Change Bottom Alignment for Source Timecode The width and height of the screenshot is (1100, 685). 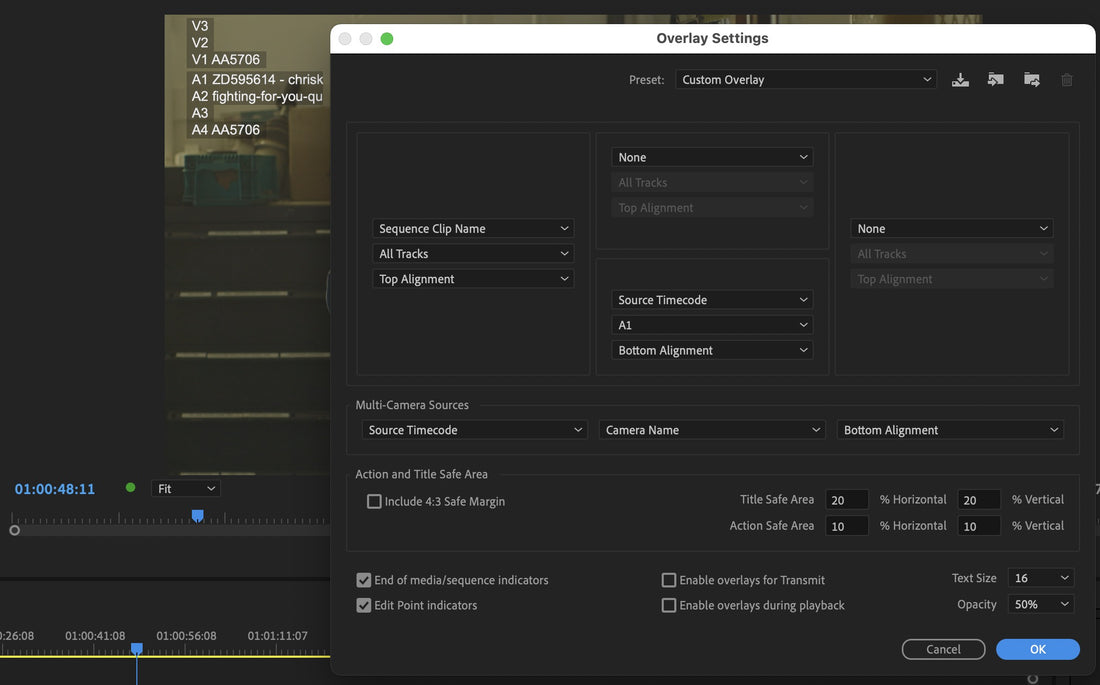pyautogui.click(x=712, y=349)
